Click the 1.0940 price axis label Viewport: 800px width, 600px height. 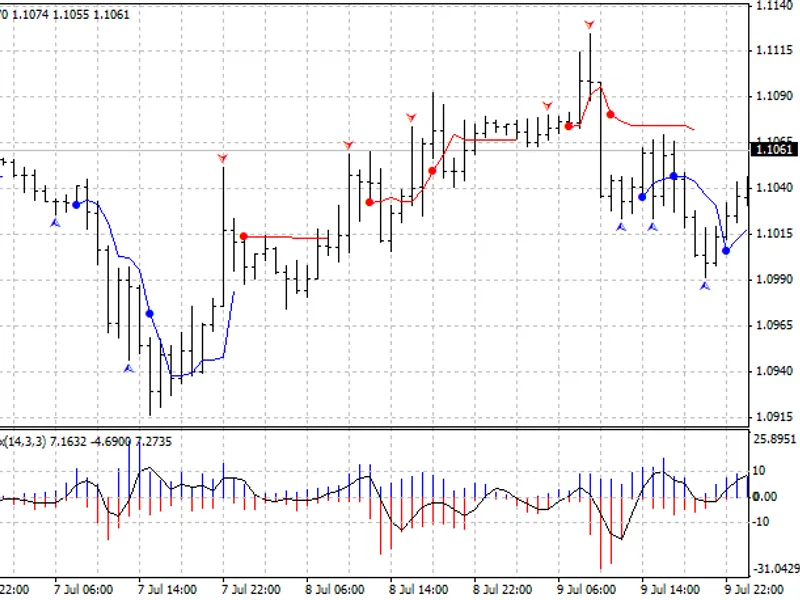click(774, 371)
